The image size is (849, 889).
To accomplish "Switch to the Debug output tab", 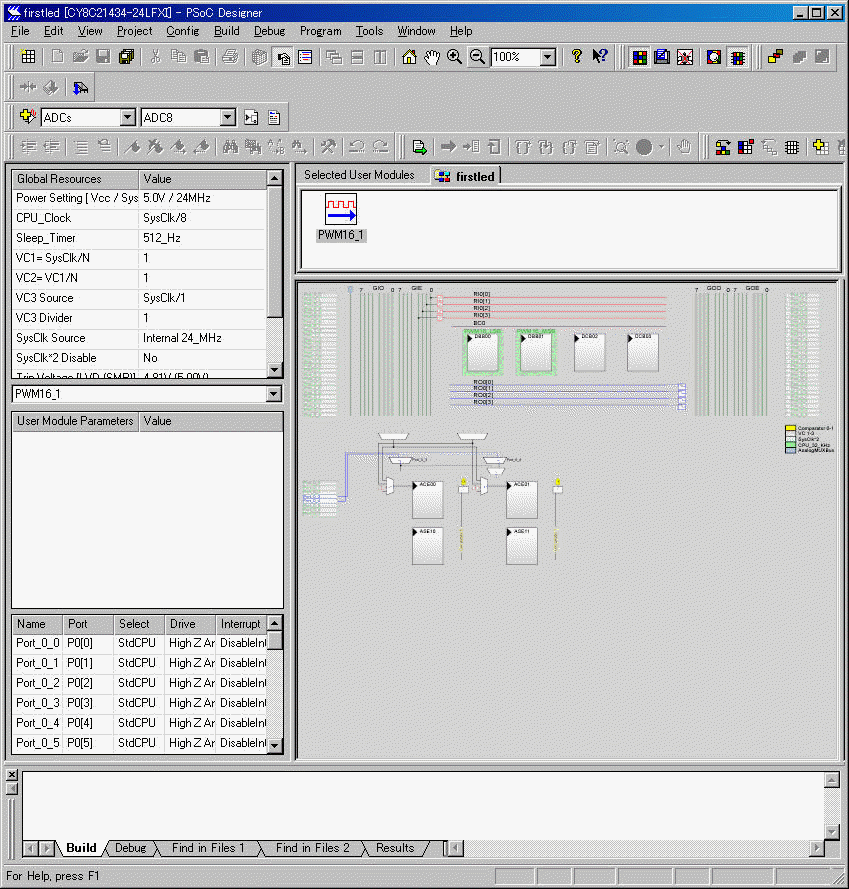I will tap(130, 848).
